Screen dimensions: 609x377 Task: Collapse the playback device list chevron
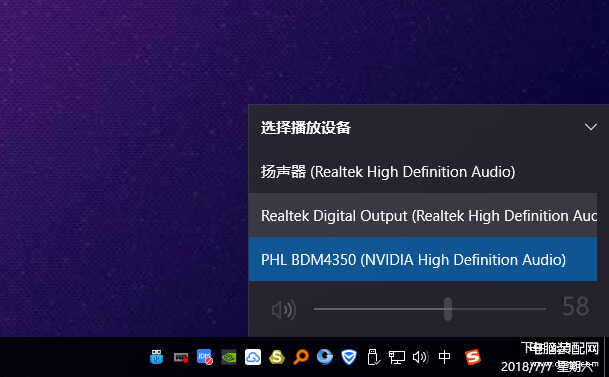click(x=590, y=127)
